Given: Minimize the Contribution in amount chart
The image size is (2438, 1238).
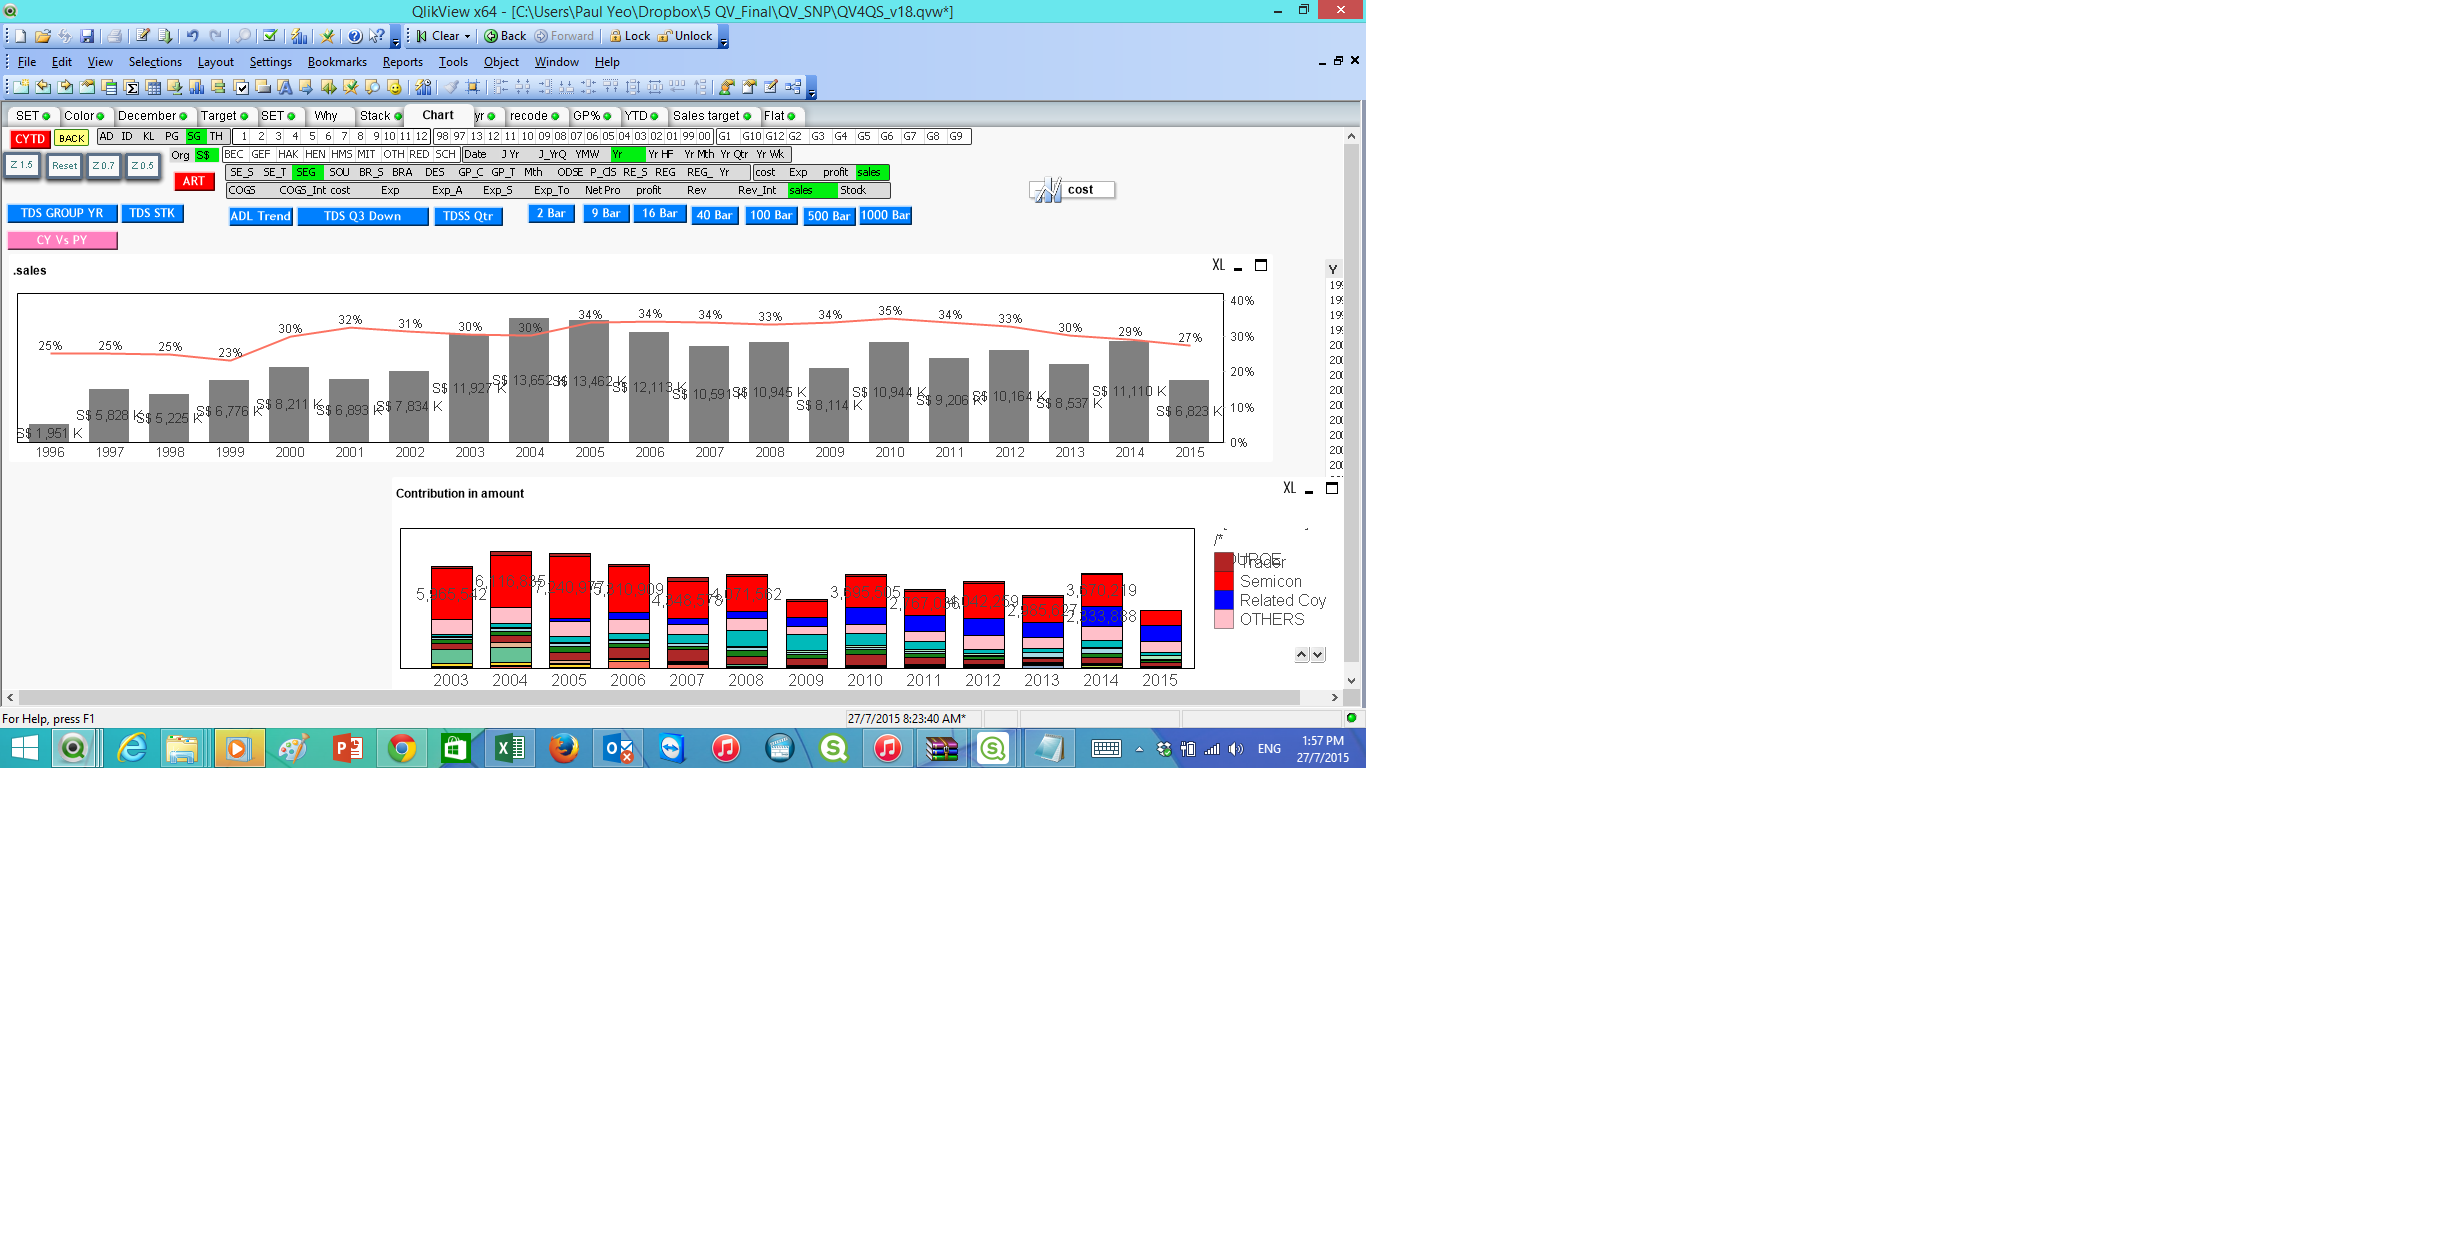Looking at the screenshot, I should [x=1308, y=490].
